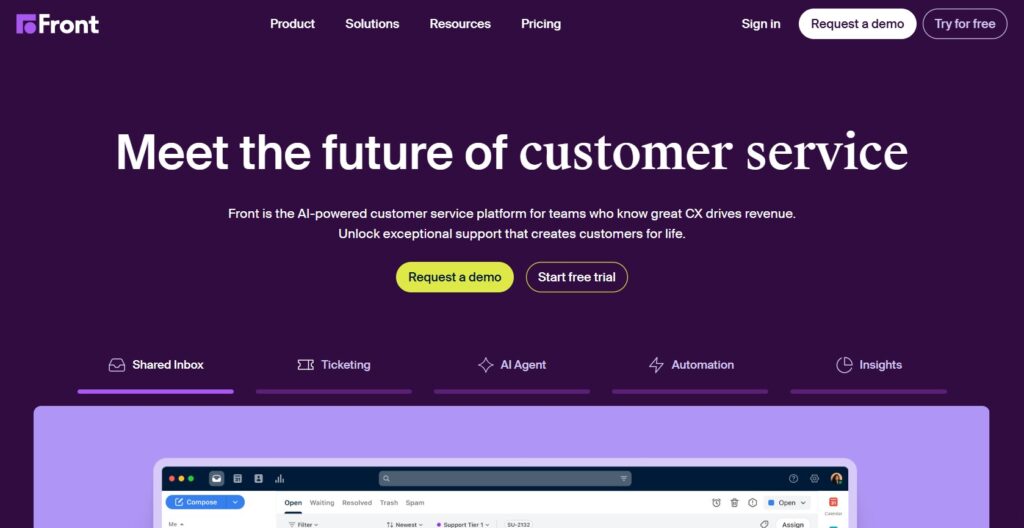
Task: Click the yellow Request a demo button
Action: [455, 277]
